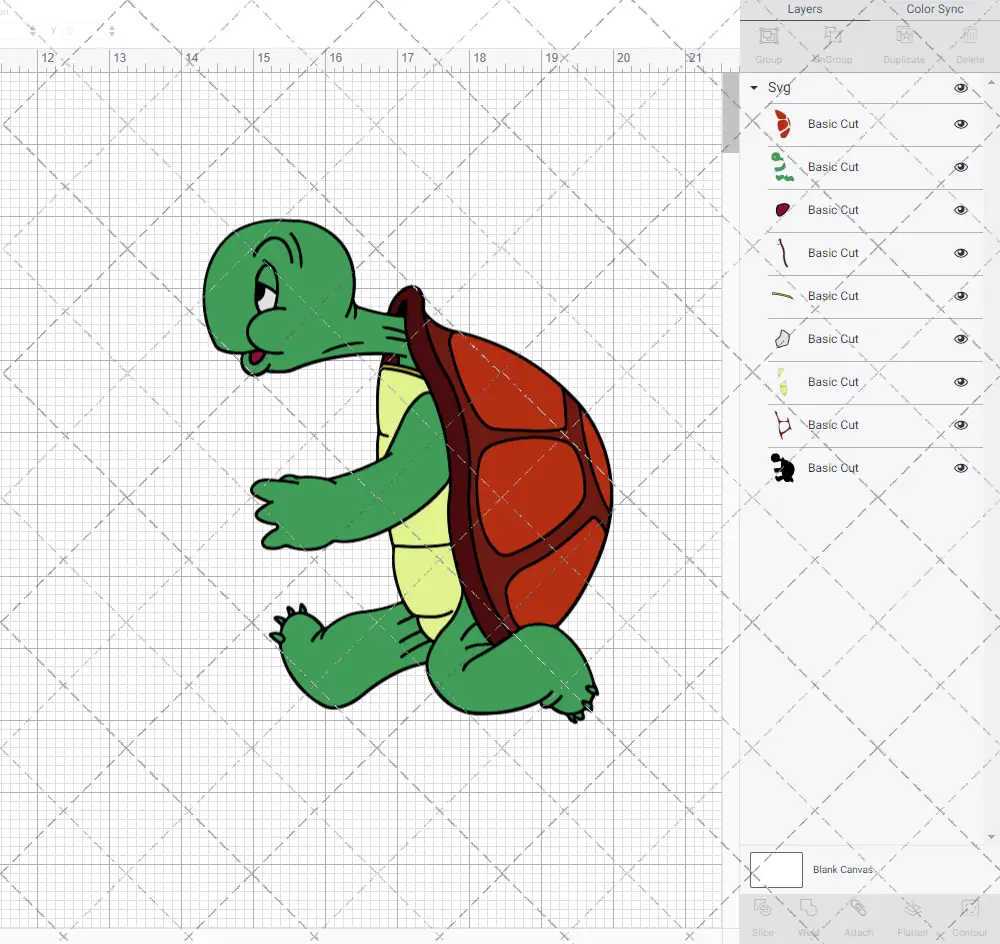Click the UnGroup icon in the layers toolbar
This screenshot has height=944, width=1000.
click(x=832, y=36)
